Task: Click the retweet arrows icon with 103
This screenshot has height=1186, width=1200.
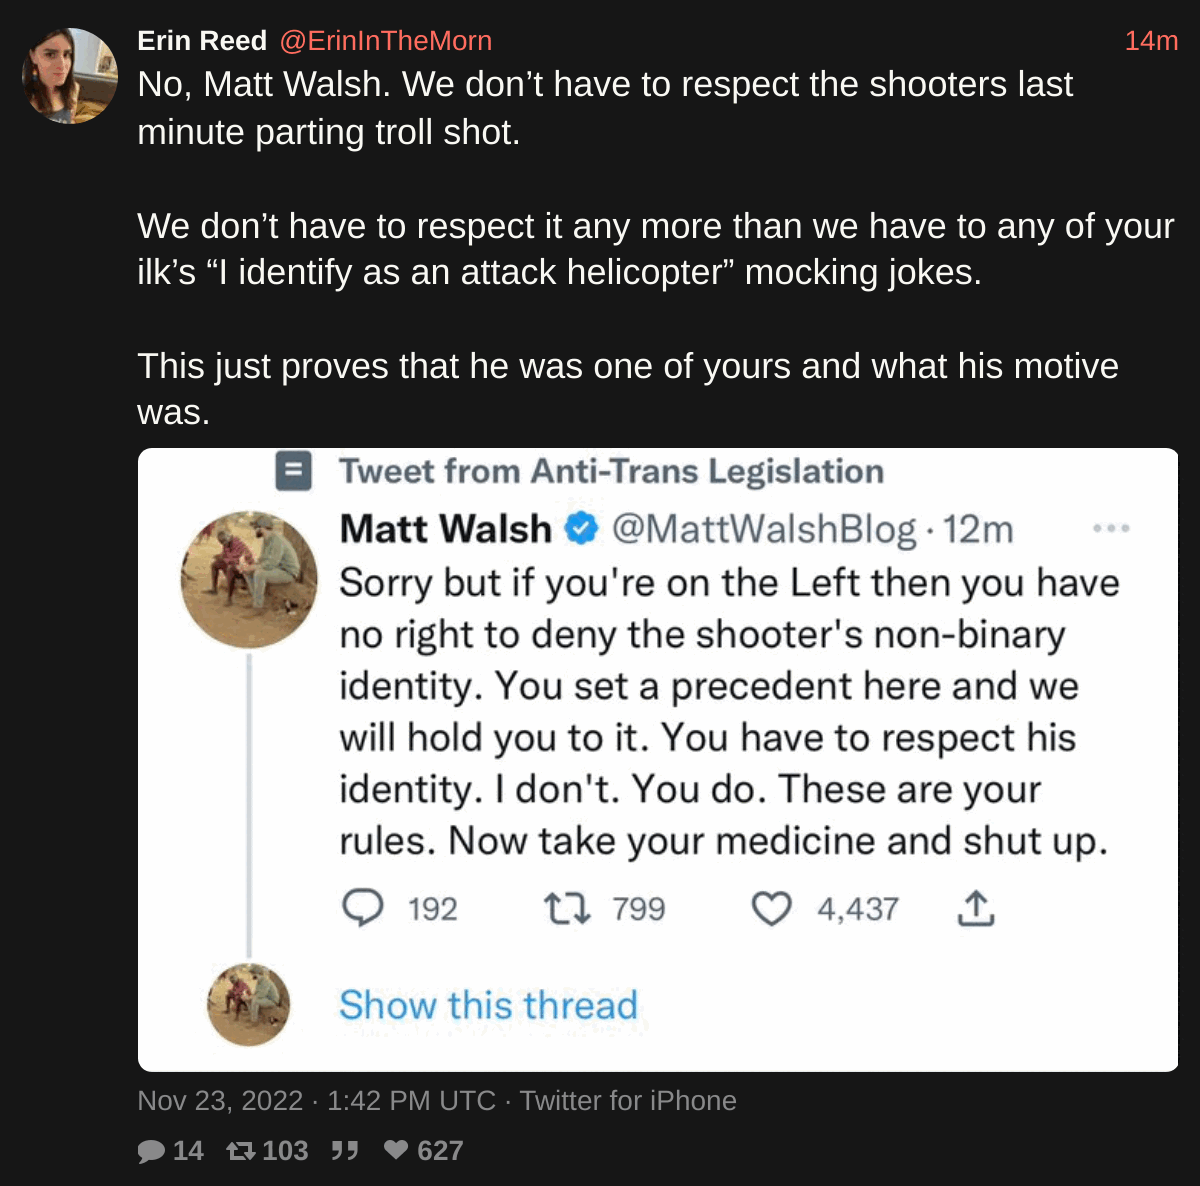Action: point(241,1151)
